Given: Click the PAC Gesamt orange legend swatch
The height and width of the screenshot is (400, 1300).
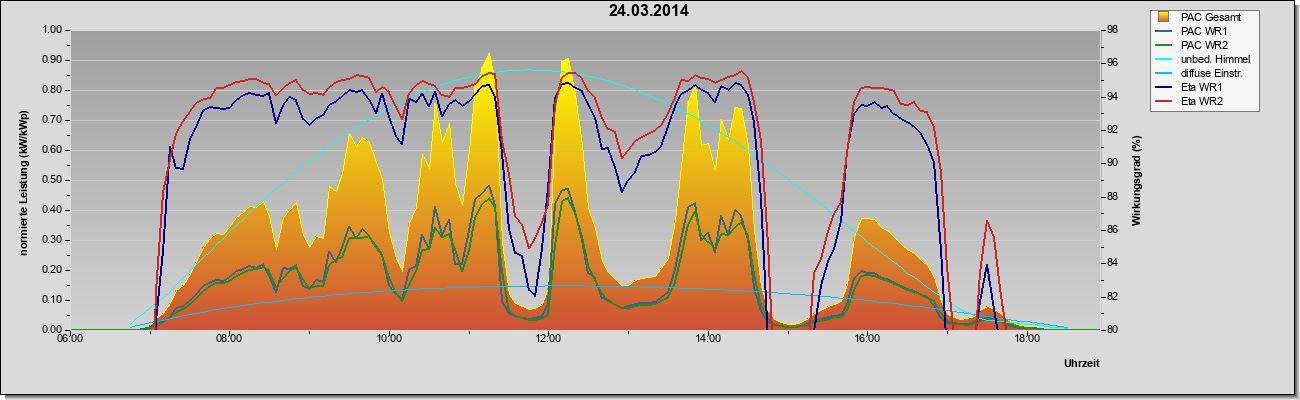Looking at the screenshot, I should (1164, 17).
